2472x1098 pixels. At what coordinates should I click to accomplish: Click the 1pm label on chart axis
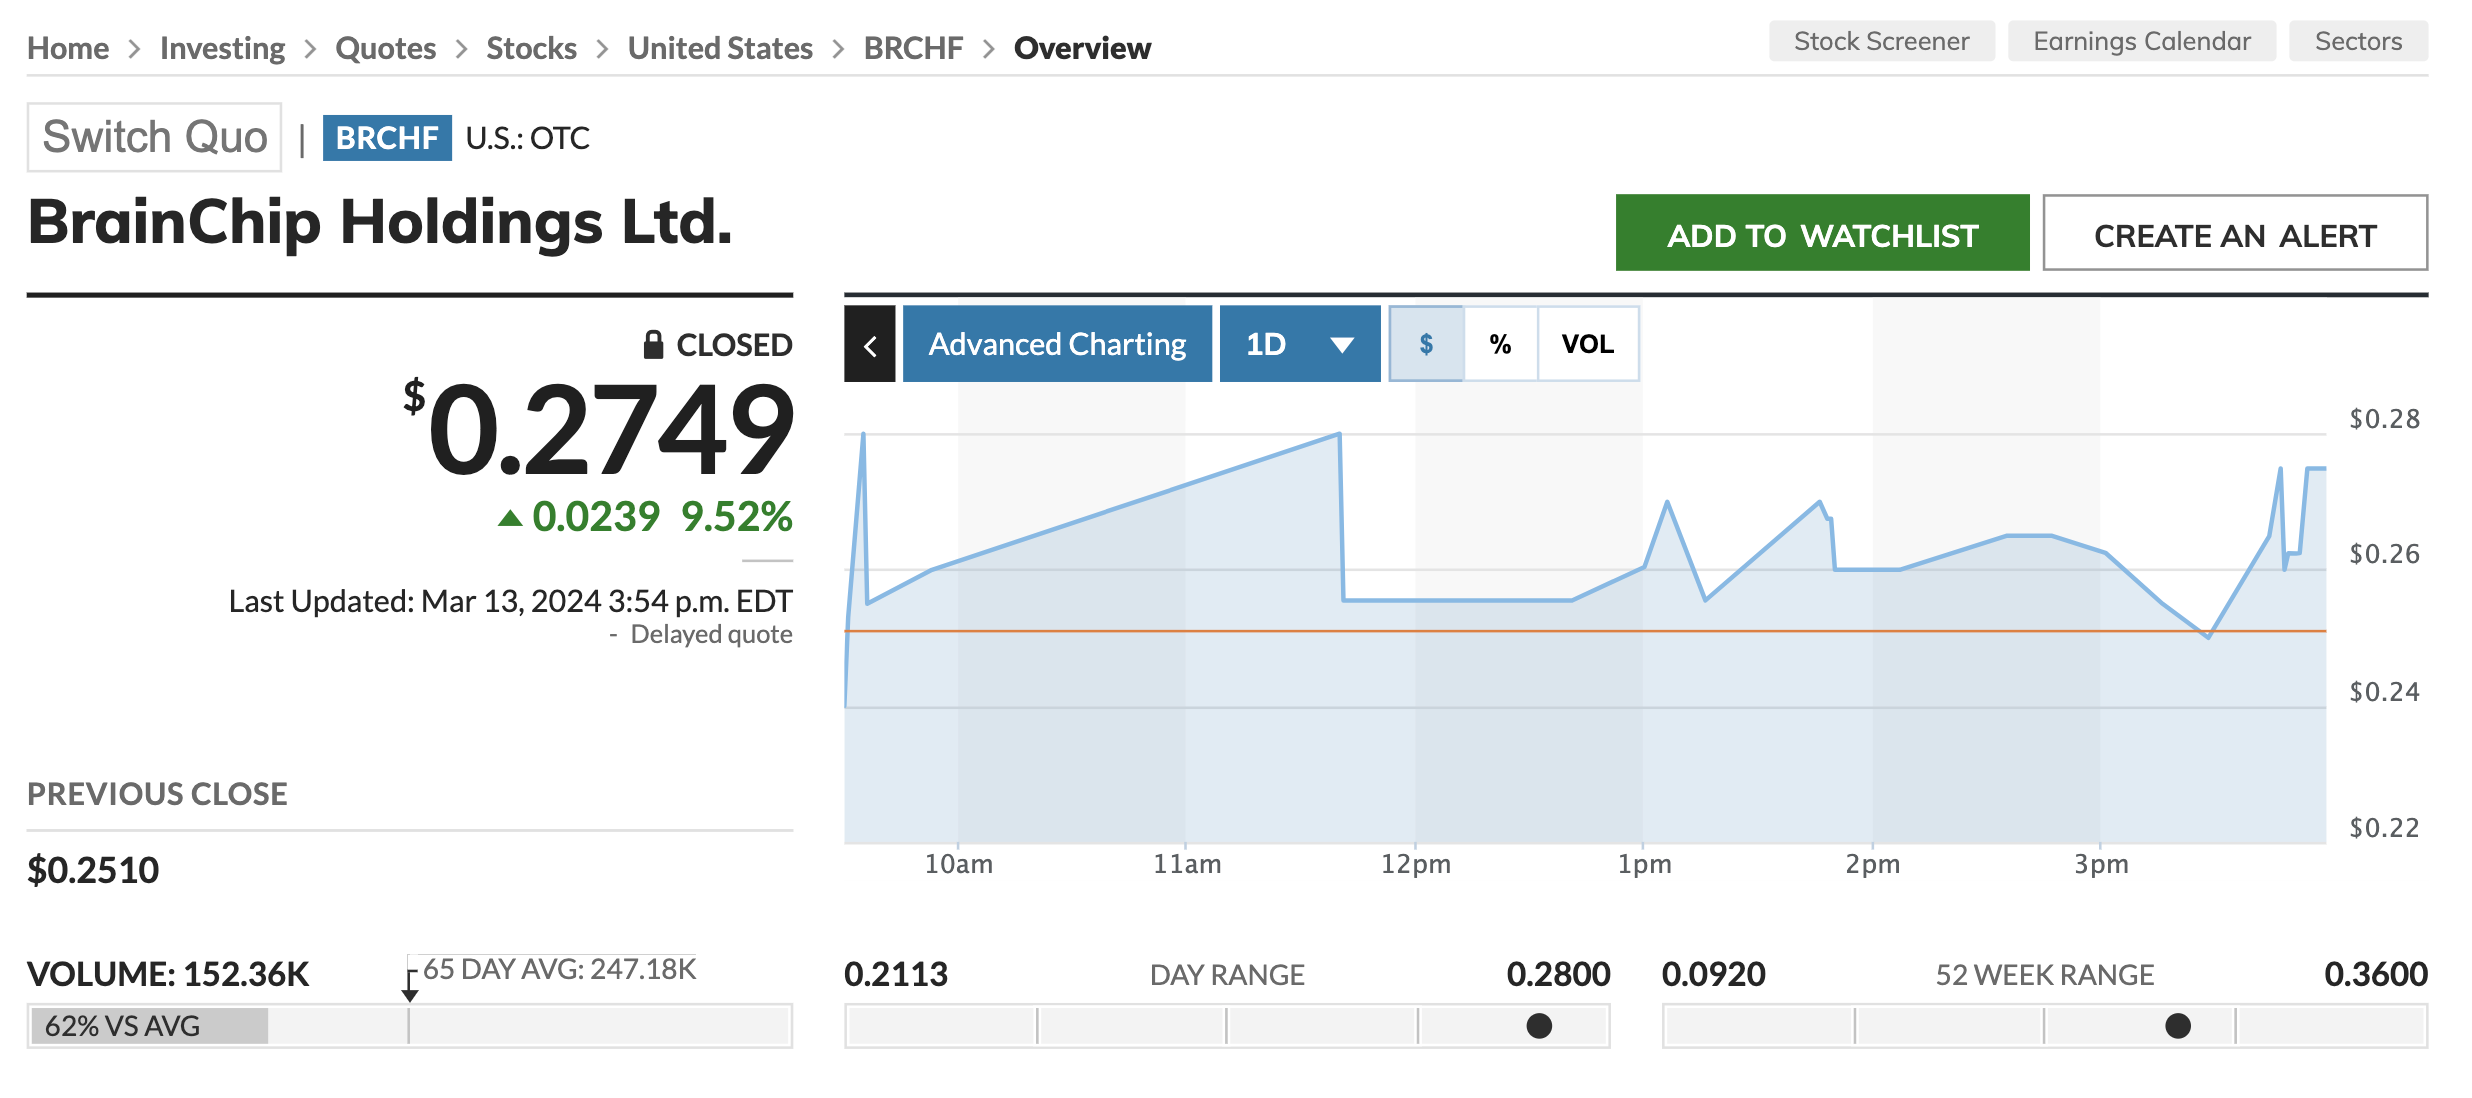1644,864
